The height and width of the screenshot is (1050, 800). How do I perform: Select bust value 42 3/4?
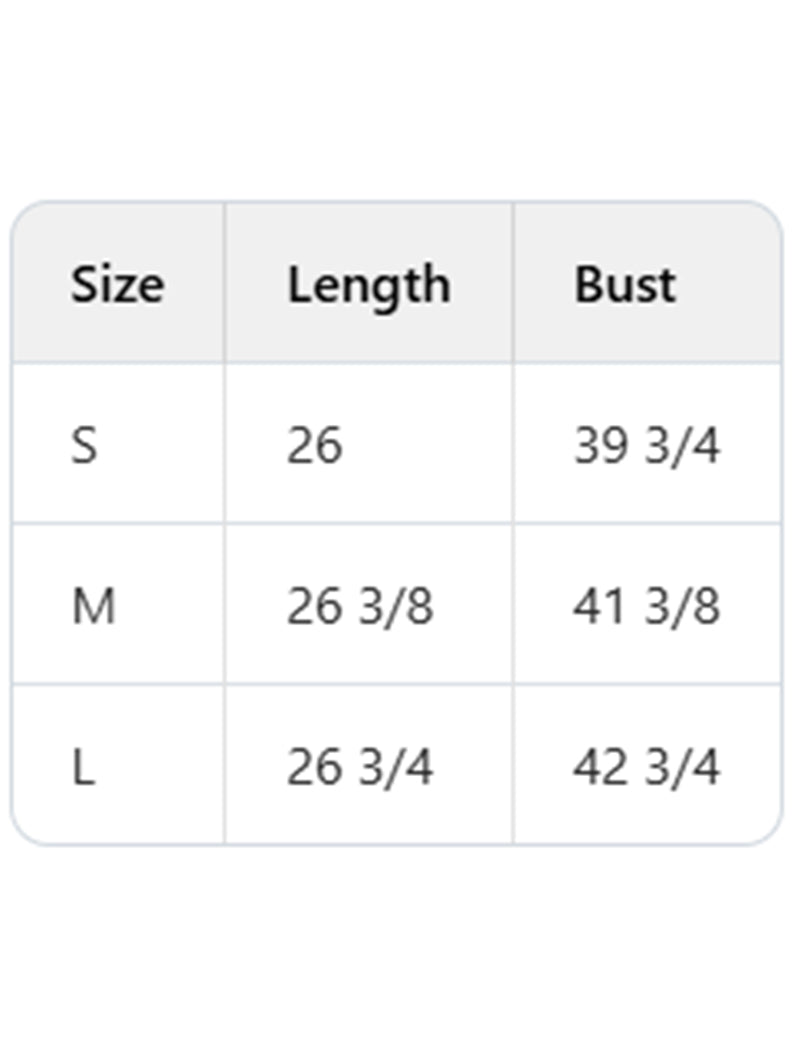point(646,767)
